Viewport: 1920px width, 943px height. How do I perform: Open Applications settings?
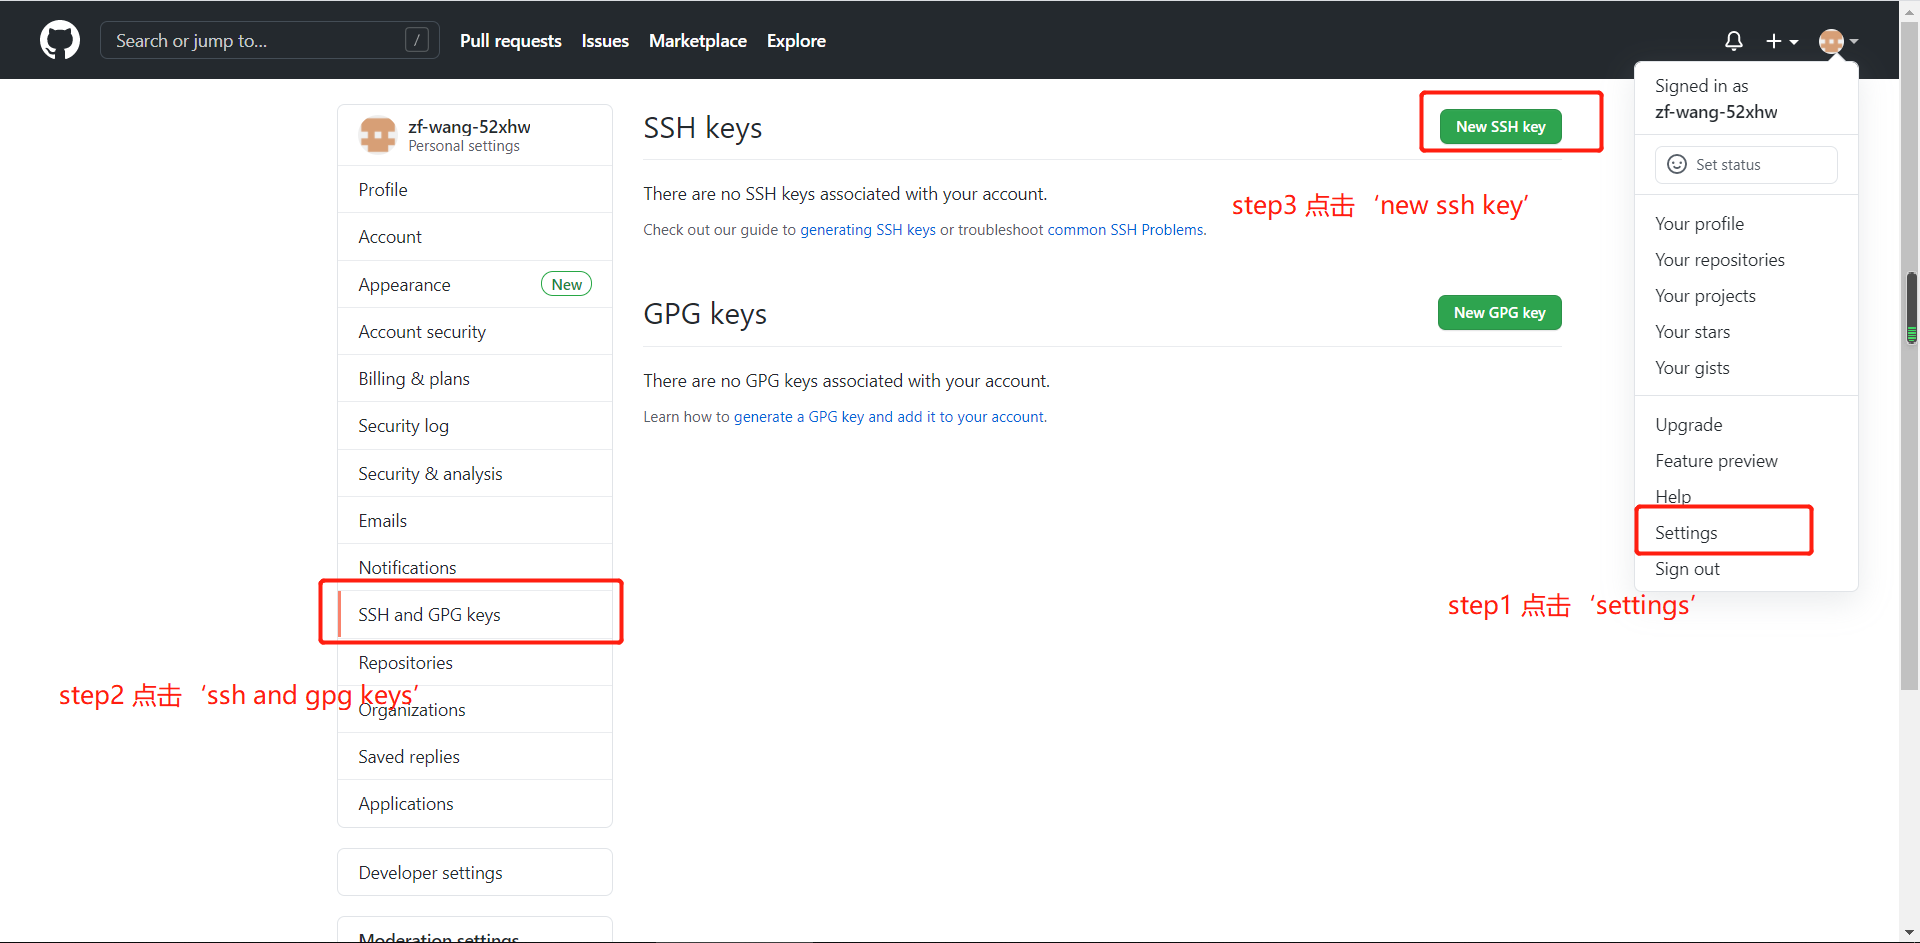475,804
